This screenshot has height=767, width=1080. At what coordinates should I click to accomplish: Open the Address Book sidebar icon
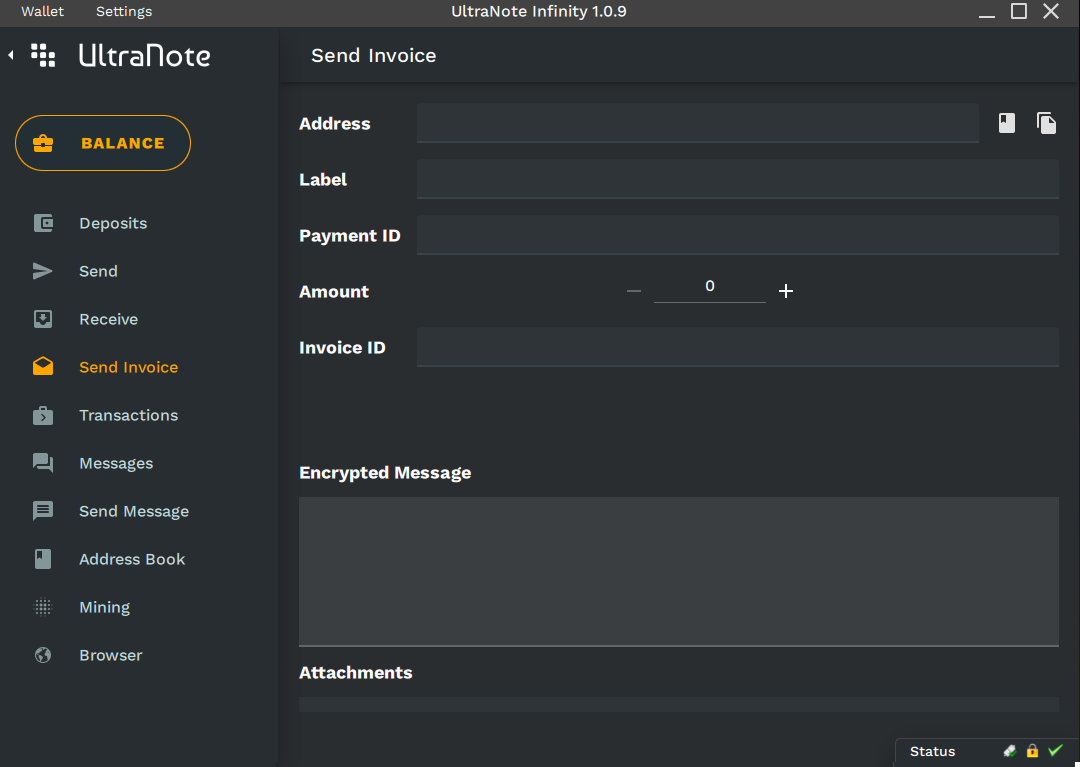click(x=43, y=559)
